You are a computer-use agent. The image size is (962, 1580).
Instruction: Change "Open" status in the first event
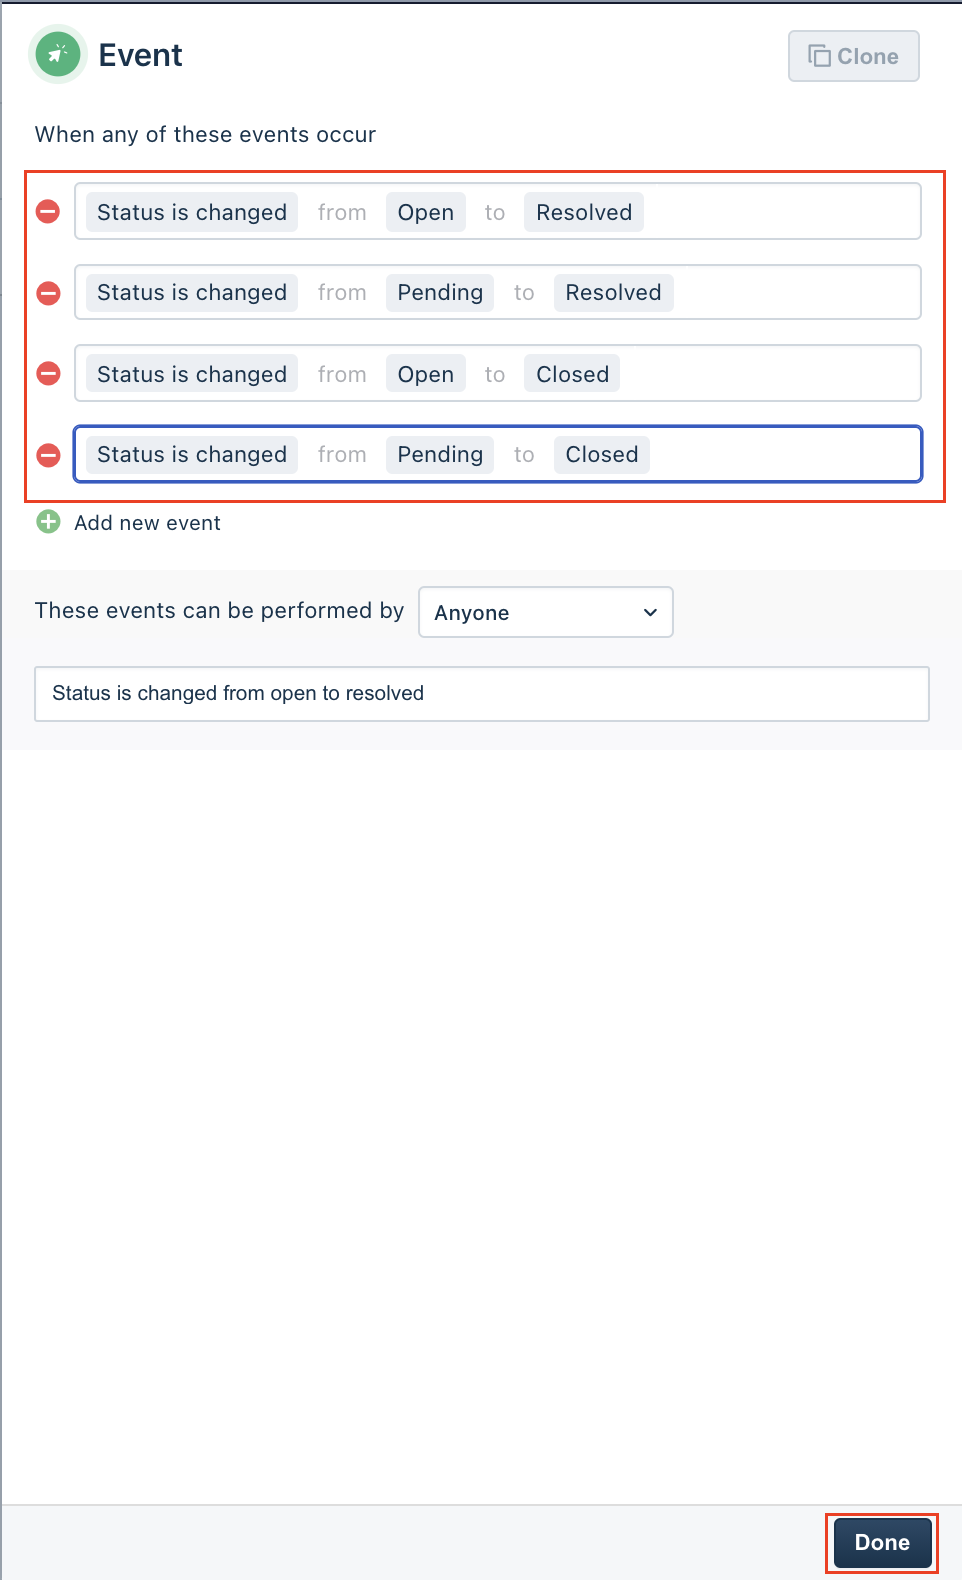click(x=425, y=211)
